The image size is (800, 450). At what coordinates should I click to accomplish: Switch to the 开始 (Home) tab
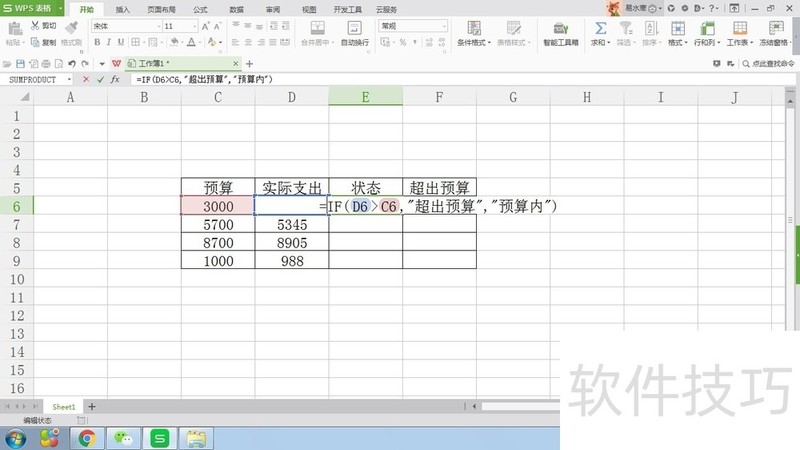87,10
